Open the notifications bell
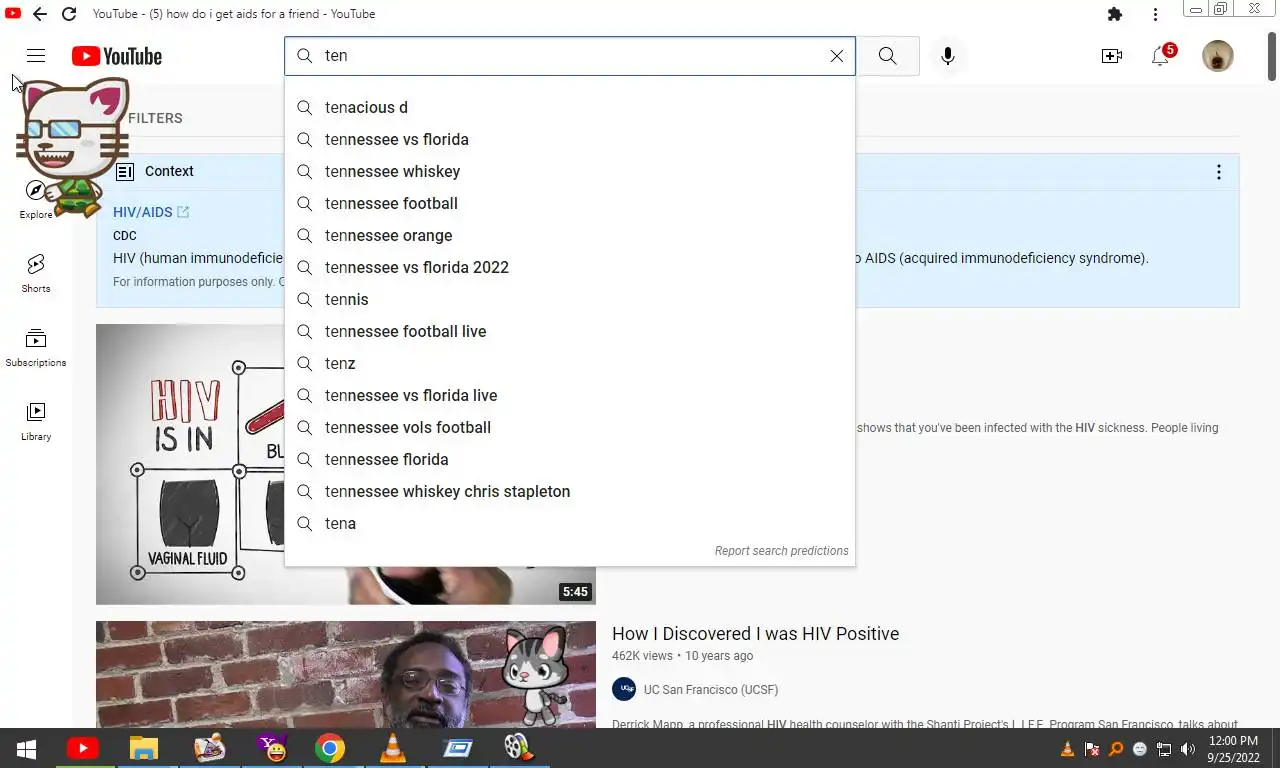The image size is (1280, 768). click(x=1160, y=56)
